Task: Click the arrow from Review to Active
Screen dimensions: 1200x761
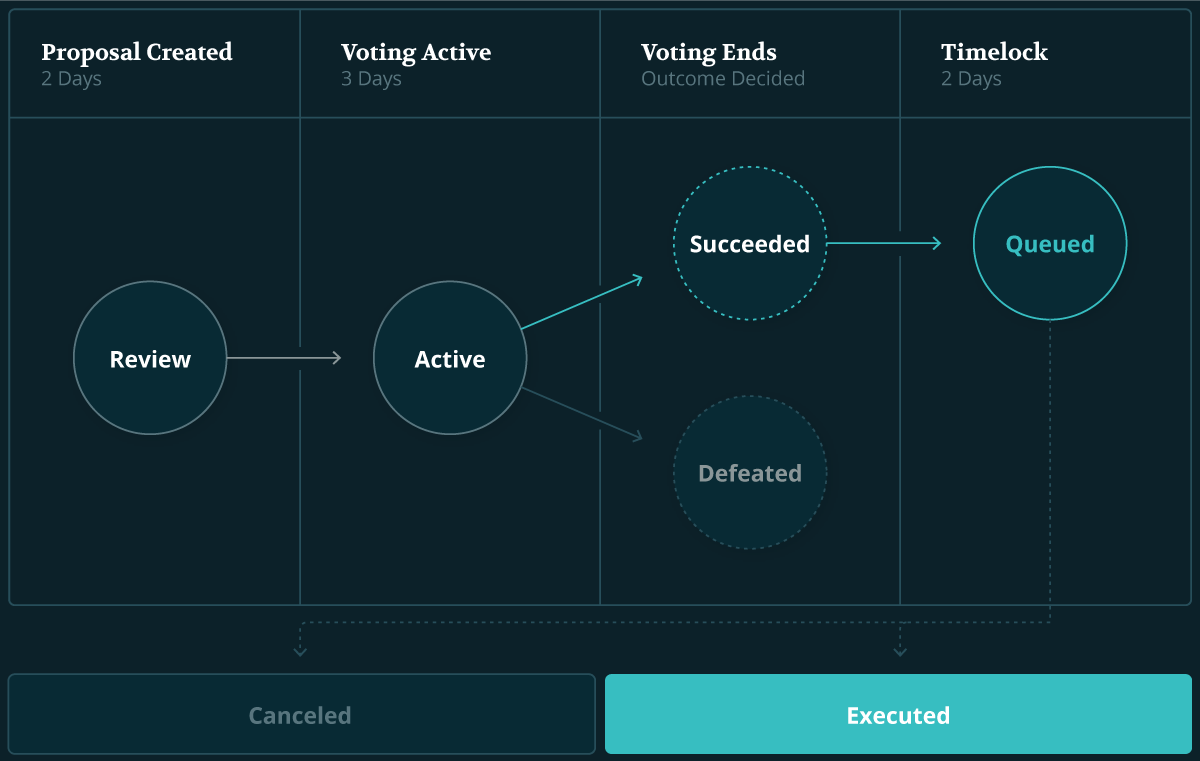Action: (285, 358)
